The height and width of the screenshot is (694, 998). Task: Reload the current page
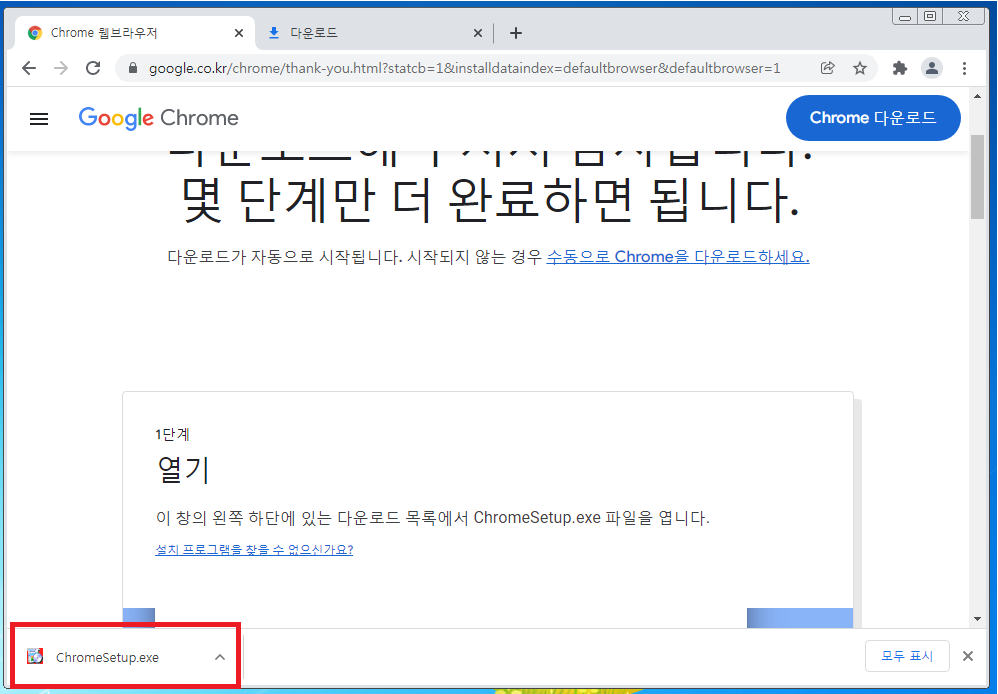click(x=94, y=68)
